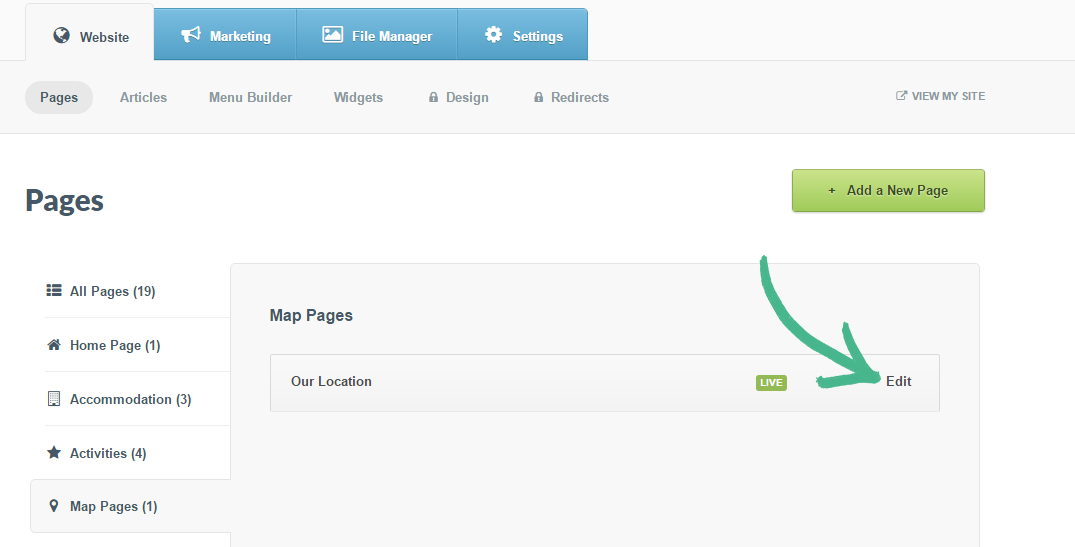Screen dimensions: 1075x547
Task: Click the LIVE status badge
Action: click(x=771, y=382)
